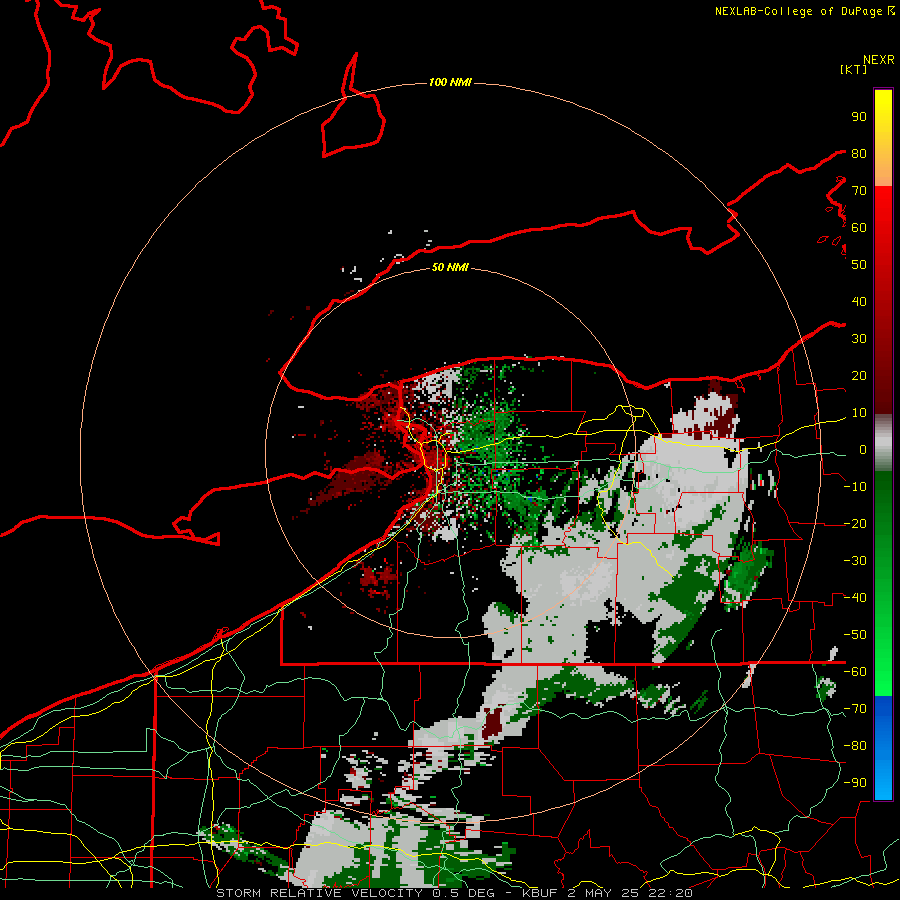Click the -90 value on the velocity scale

pos(855,783)
